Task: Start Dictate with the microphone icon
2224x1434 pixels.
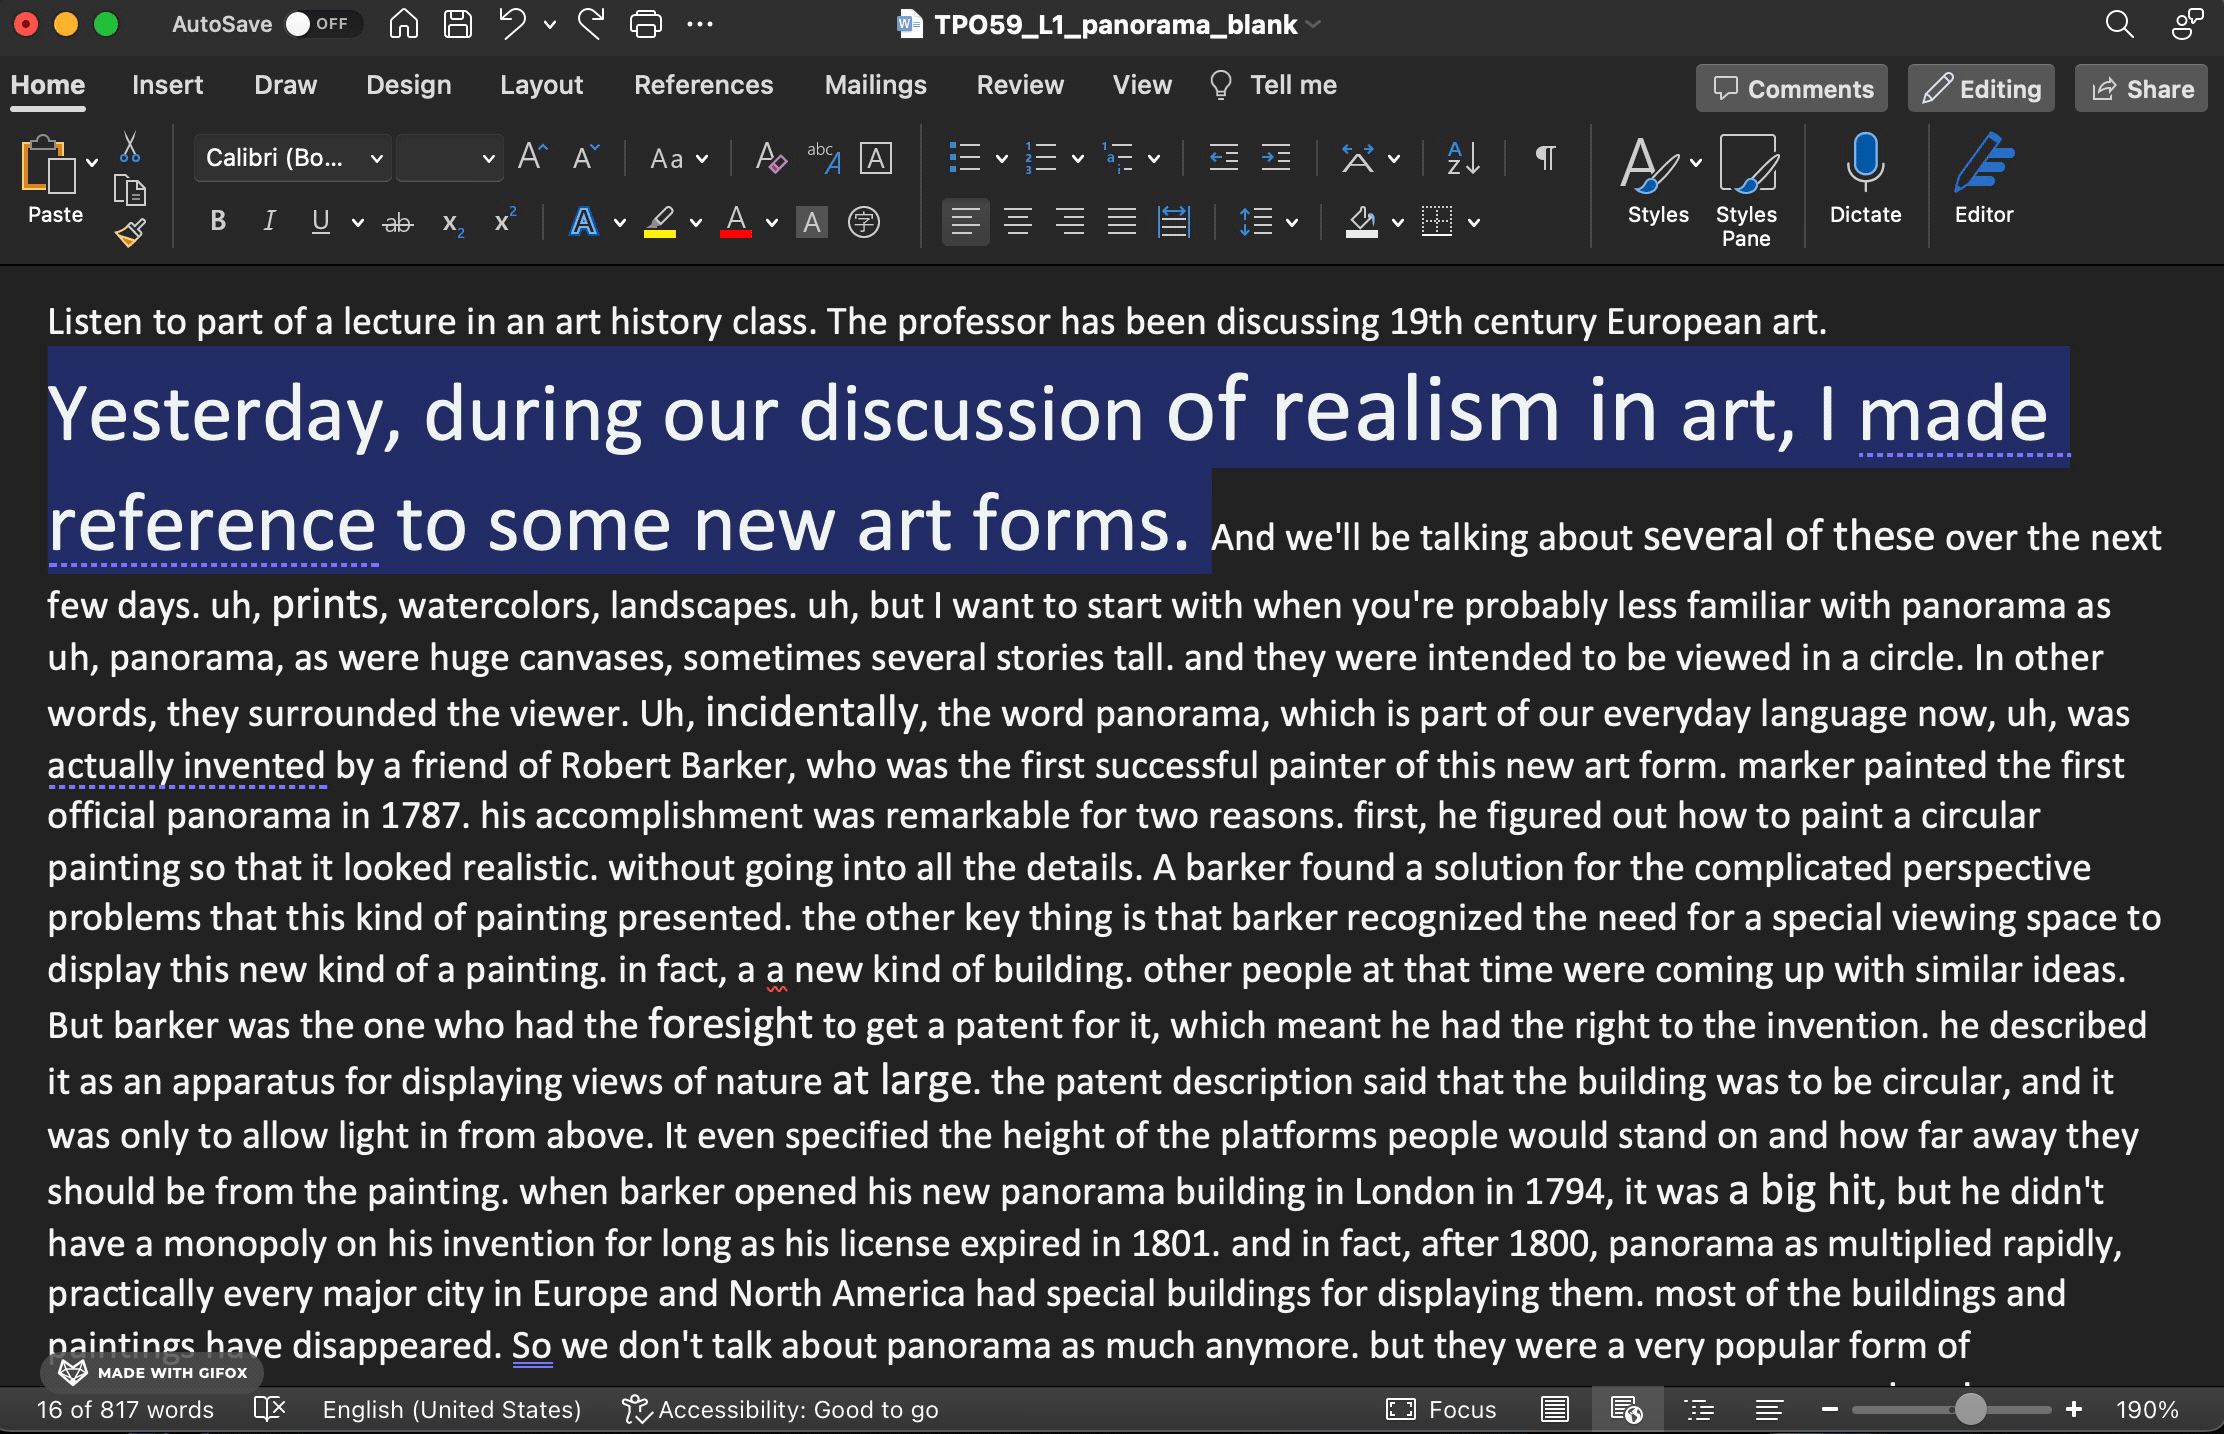Action: point(1865,179)
